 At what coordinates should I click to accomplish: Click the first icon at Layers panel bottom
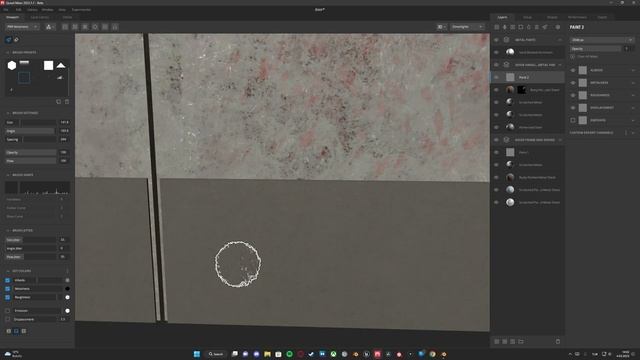pyautogui.click(x=497, y=342)
